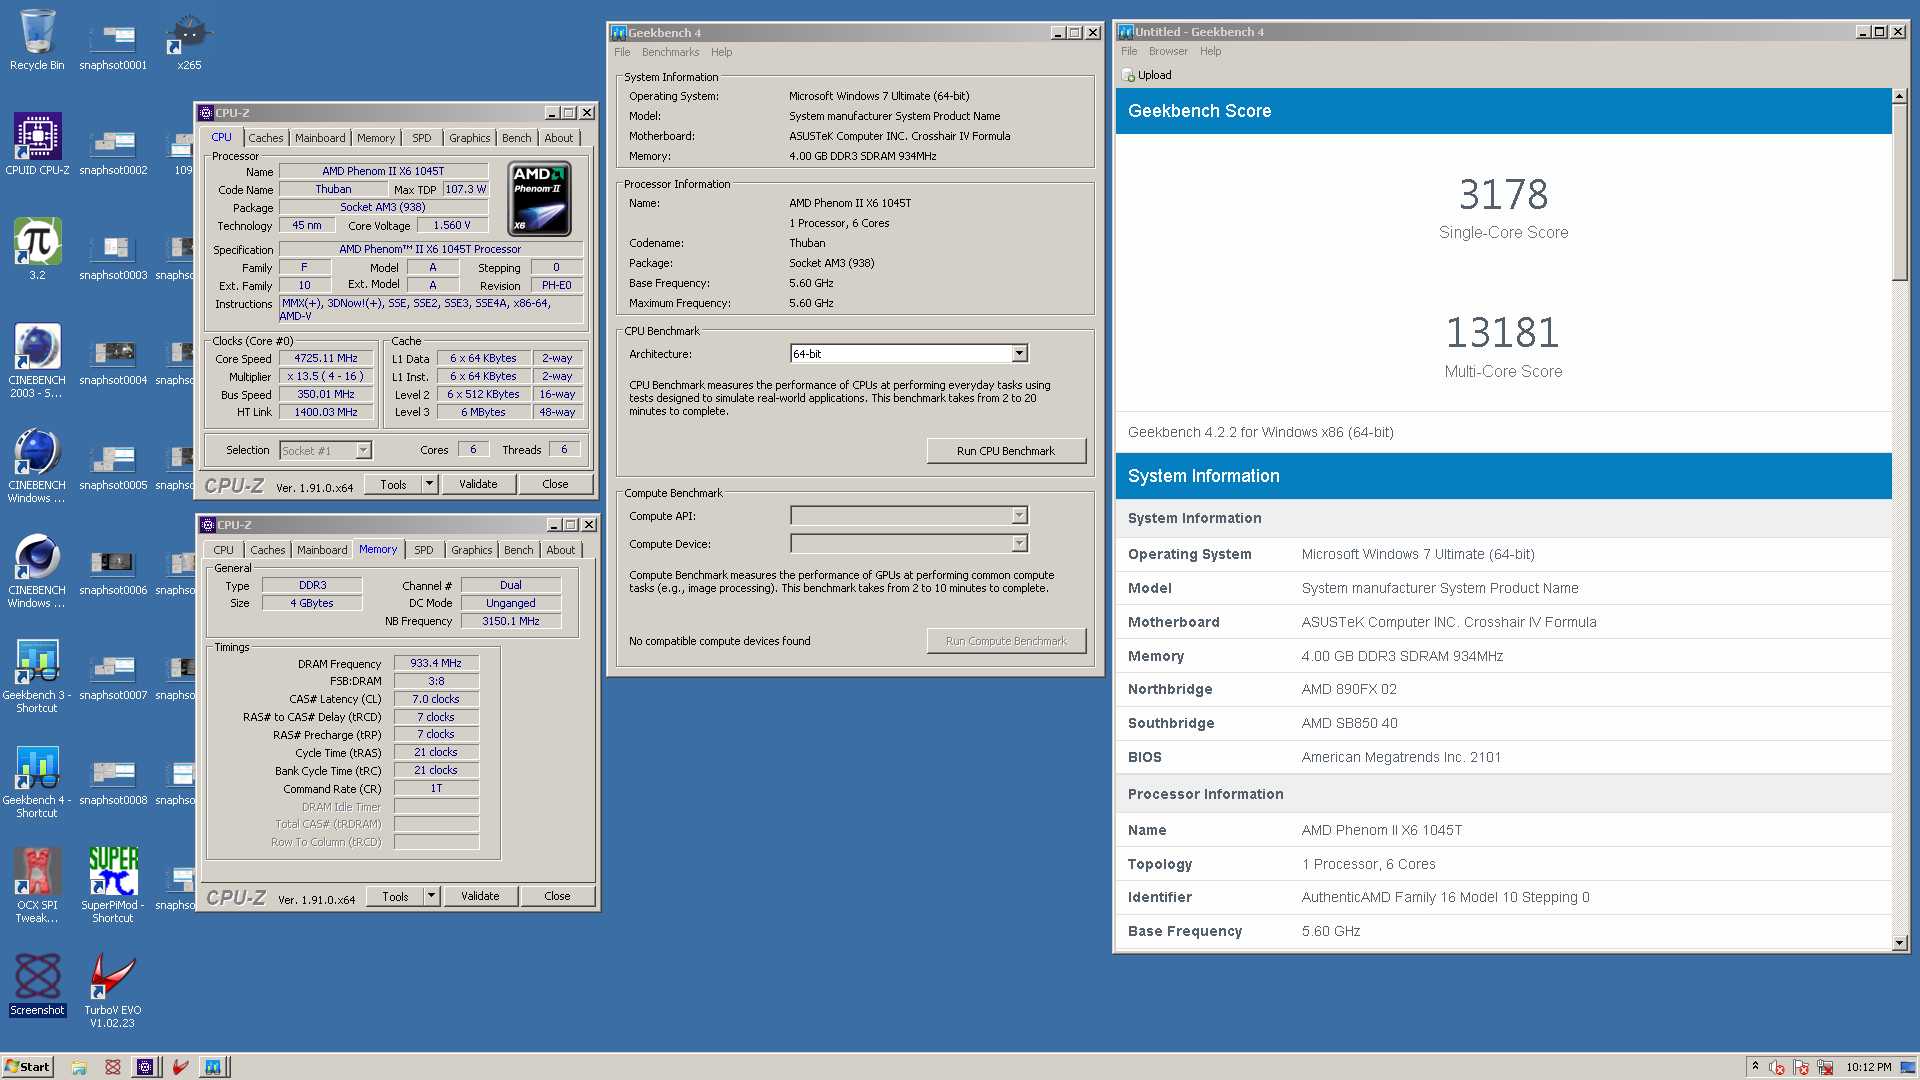Click the results scrollbar up arrow
1920x1080 pixels.
[x=1900, y=96]
